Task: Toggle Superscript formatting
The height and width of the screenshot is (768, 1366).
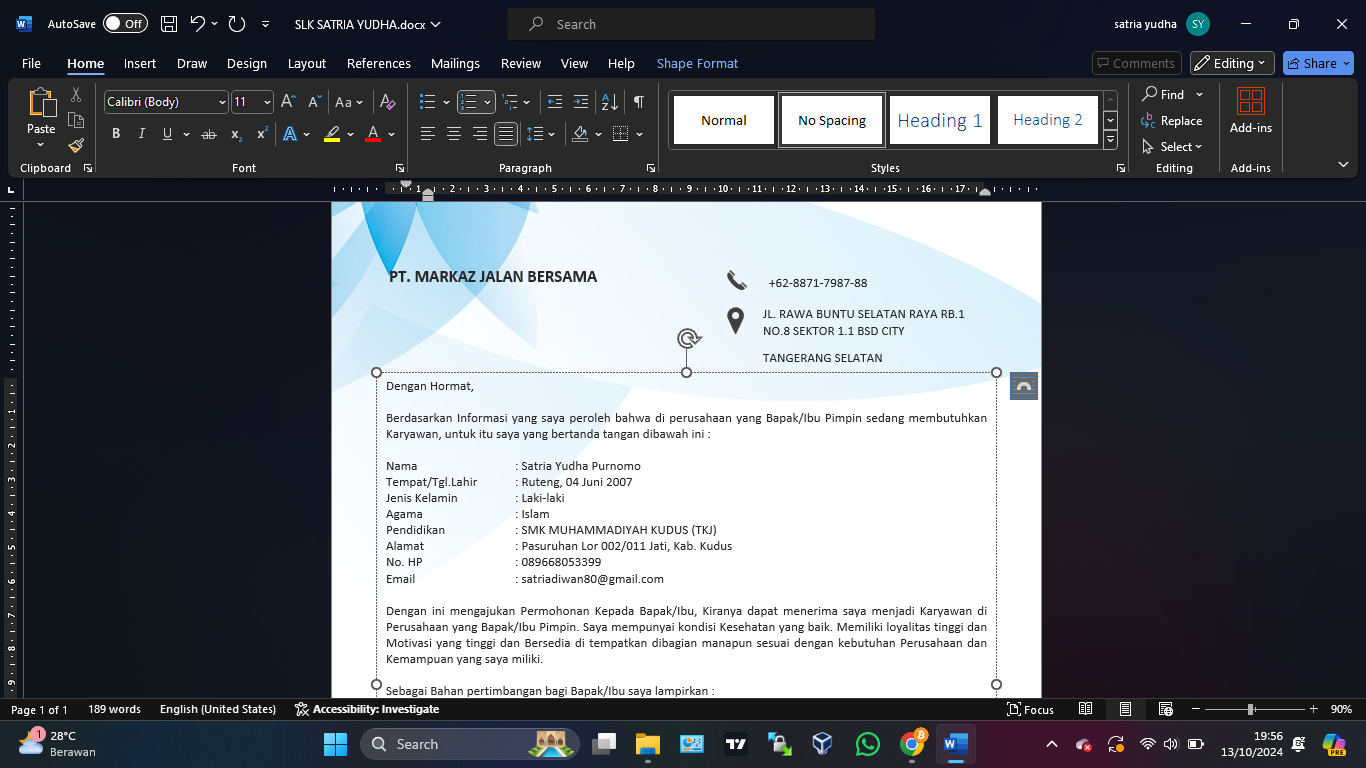Action: pyautogui.click(x=262, y=134)
